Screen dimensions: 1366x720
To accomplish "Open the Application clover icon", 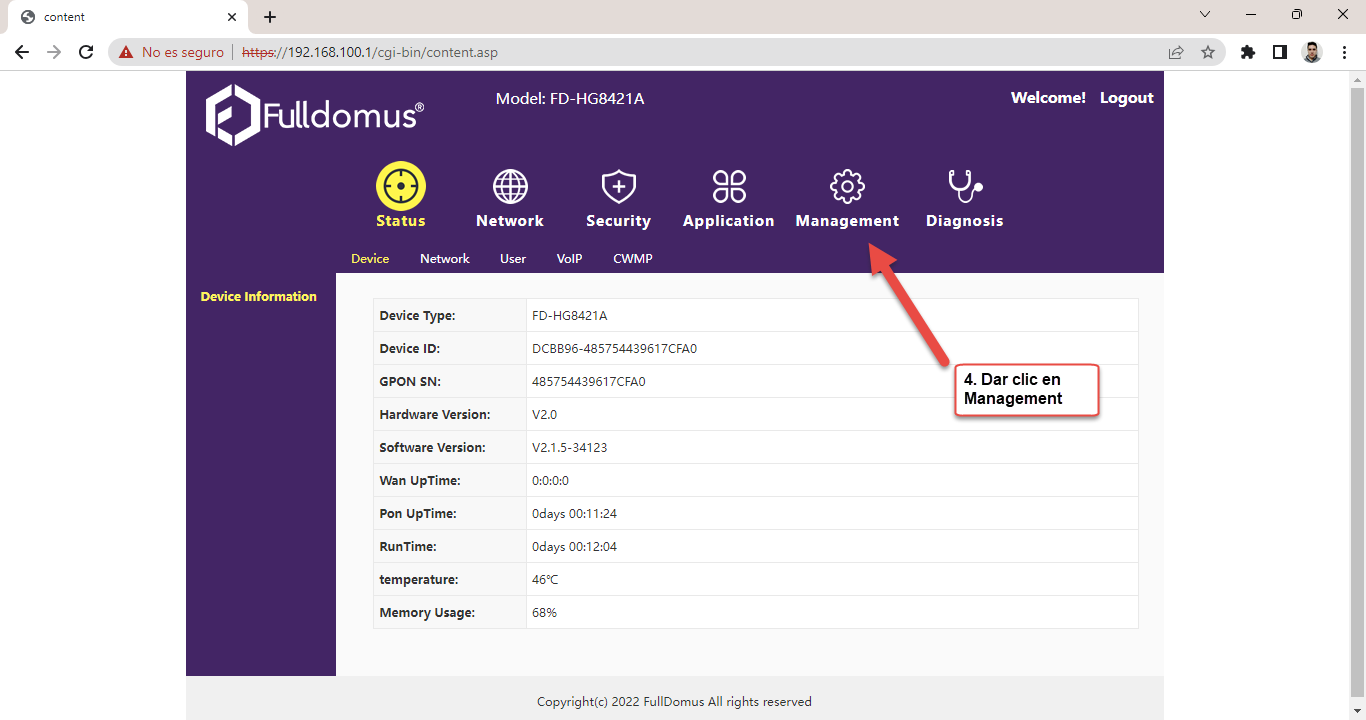I will pos(729,187).
